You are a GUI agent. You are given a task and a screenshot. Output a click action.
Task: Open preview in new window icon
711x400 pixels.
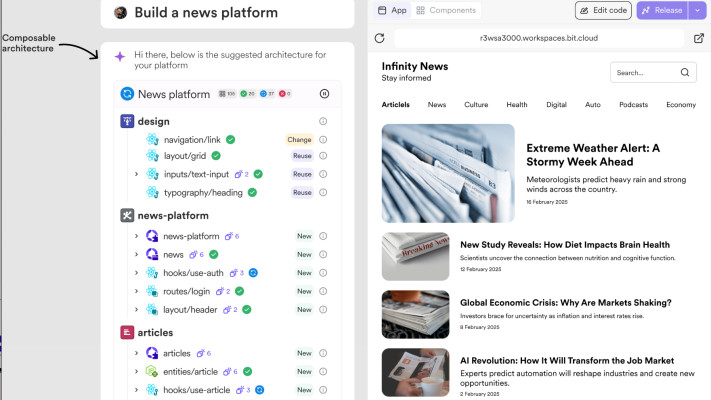[699, 38]
